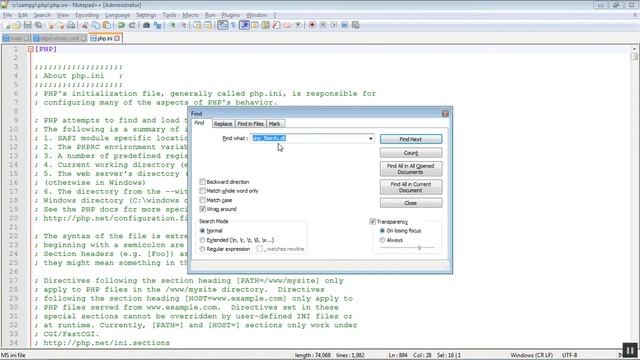Enable Match whole word only checkbox

coord(202,191)
